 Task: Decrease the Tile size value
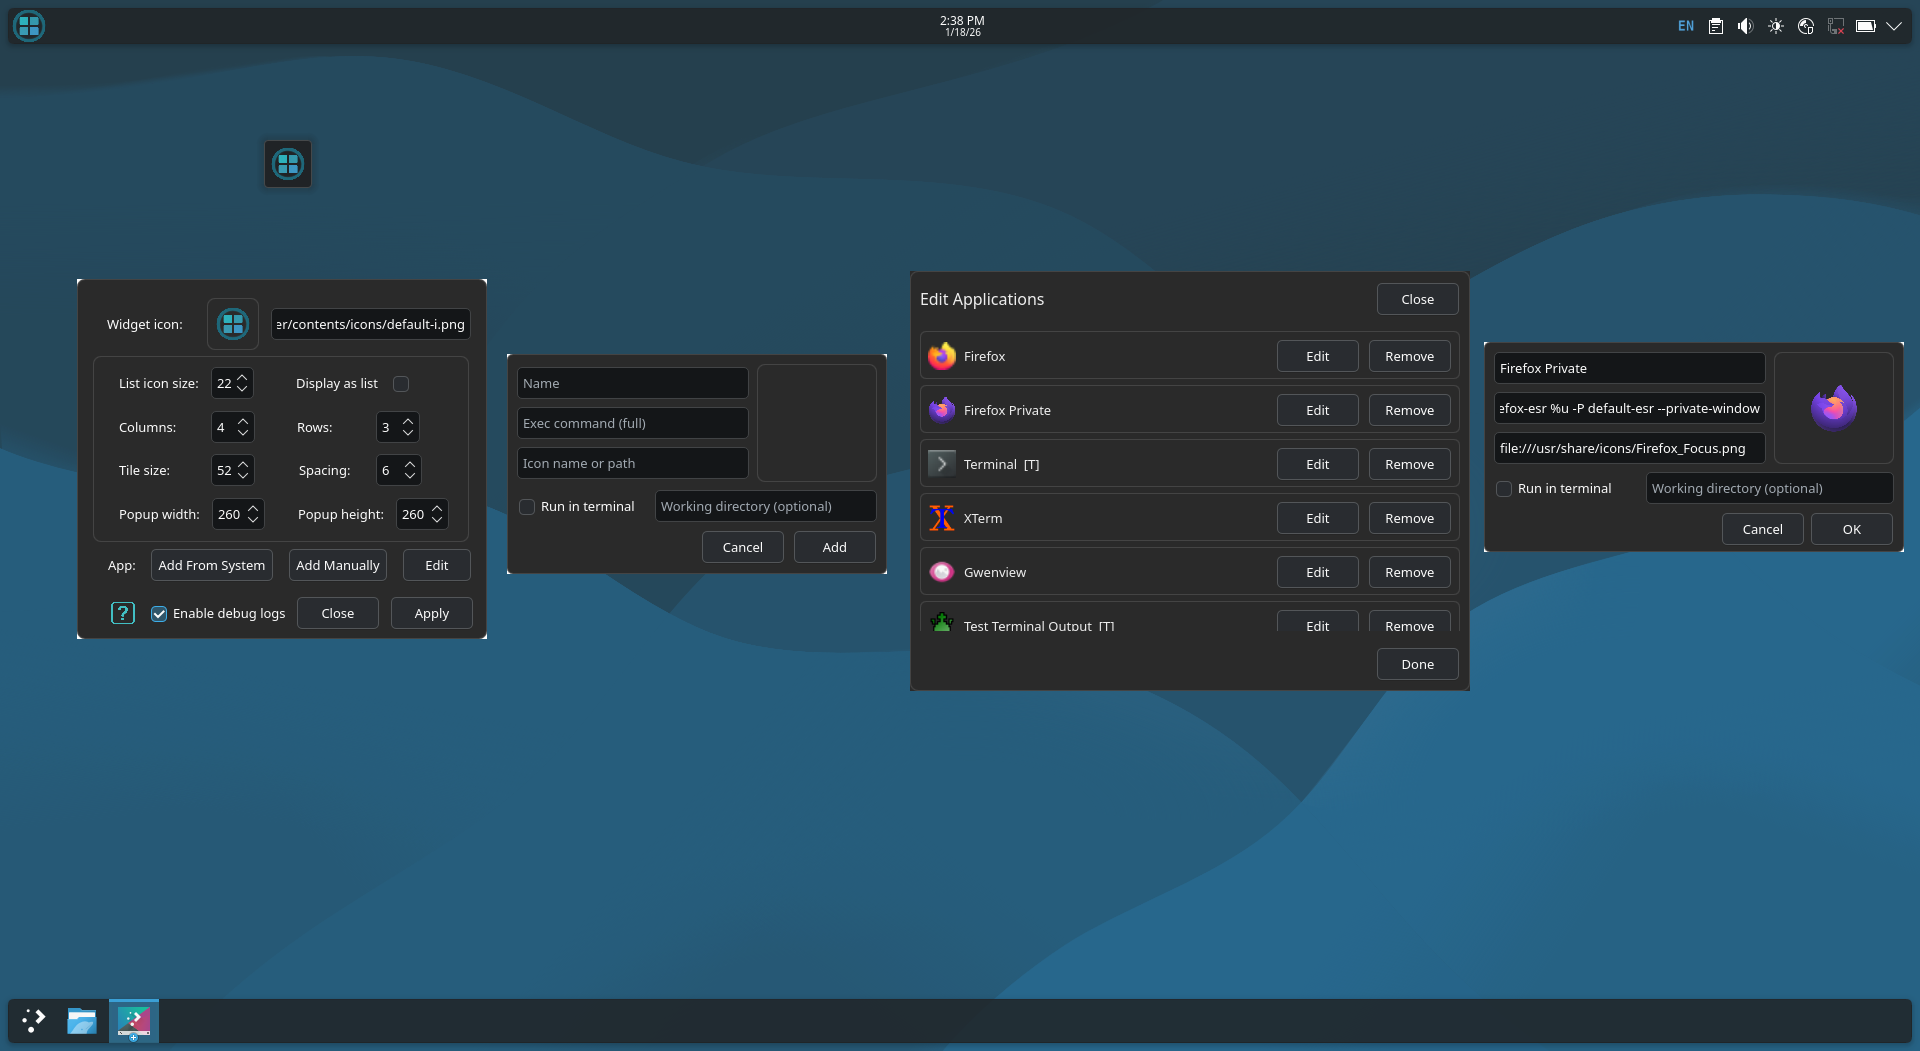(243, 476)
